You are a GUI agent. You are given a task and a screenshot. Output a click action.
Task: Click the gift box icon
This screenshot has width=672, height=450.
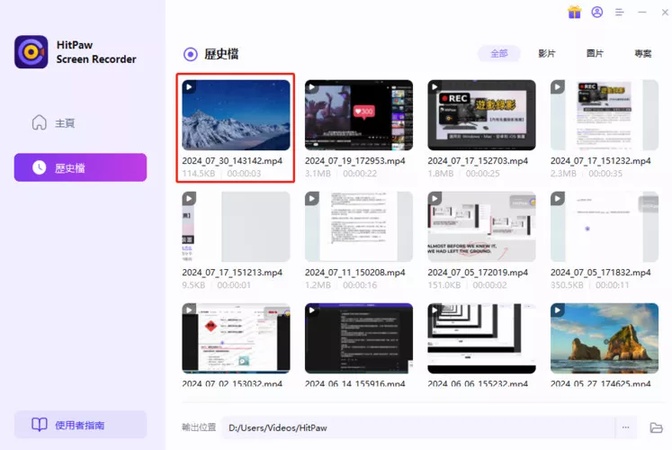click(x=574, y=12)
